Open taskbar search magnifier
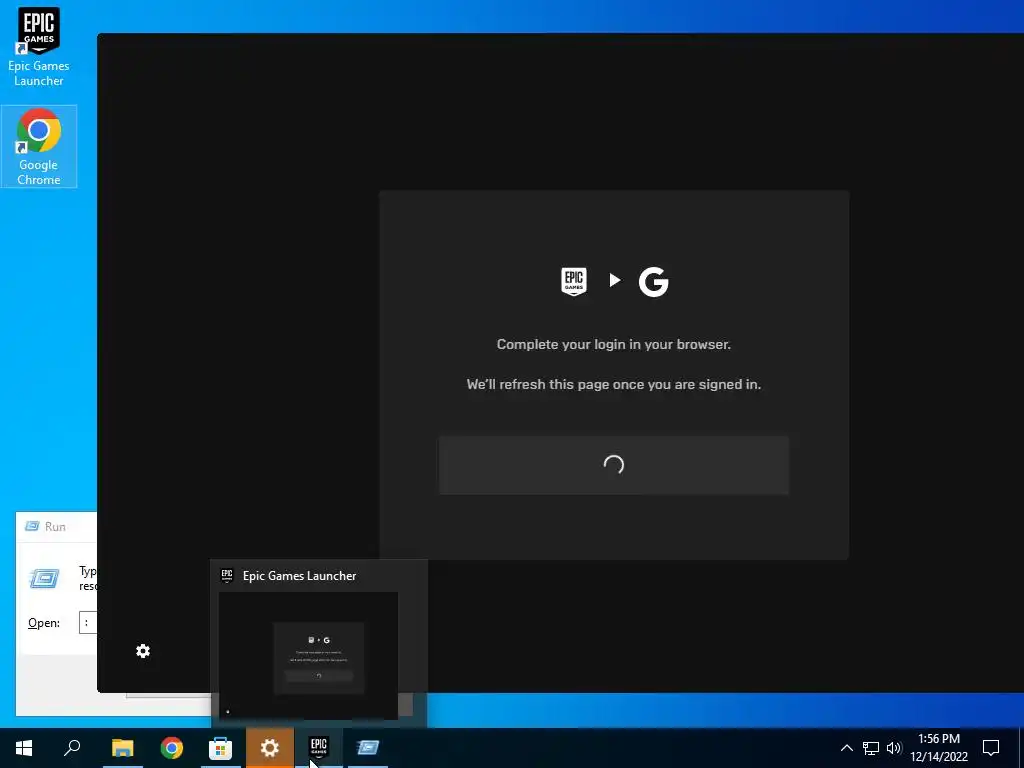This screenshot has width=1024, height=768. pos(72,748)
